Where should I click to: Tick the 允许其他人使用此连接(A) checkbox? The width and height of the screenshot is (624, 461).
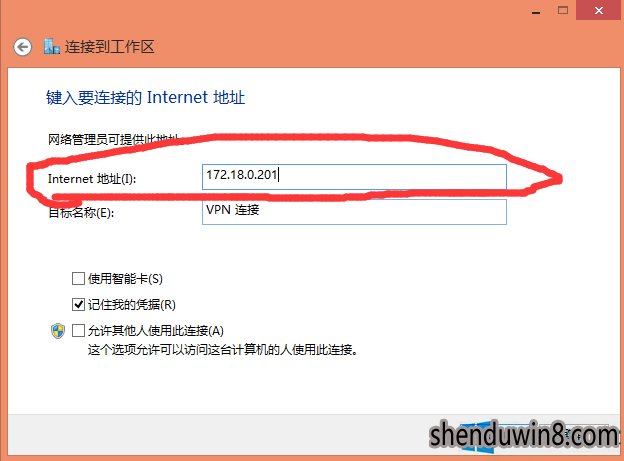pyautogui.click(x=78, y=330)
